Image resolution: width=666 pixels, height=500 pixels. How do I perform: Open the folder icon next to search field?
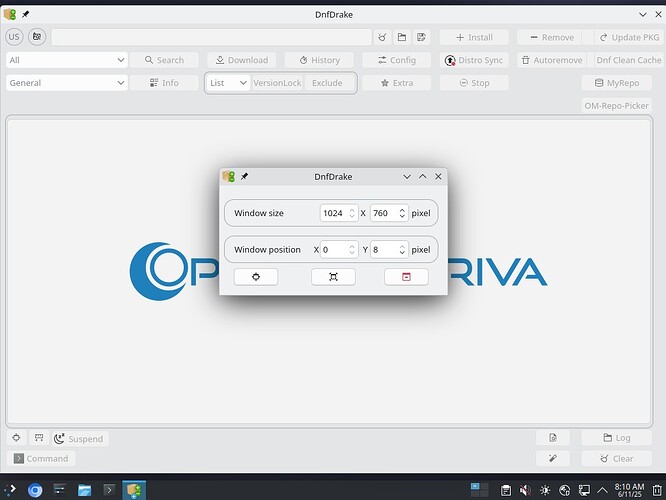pos(402,37)
